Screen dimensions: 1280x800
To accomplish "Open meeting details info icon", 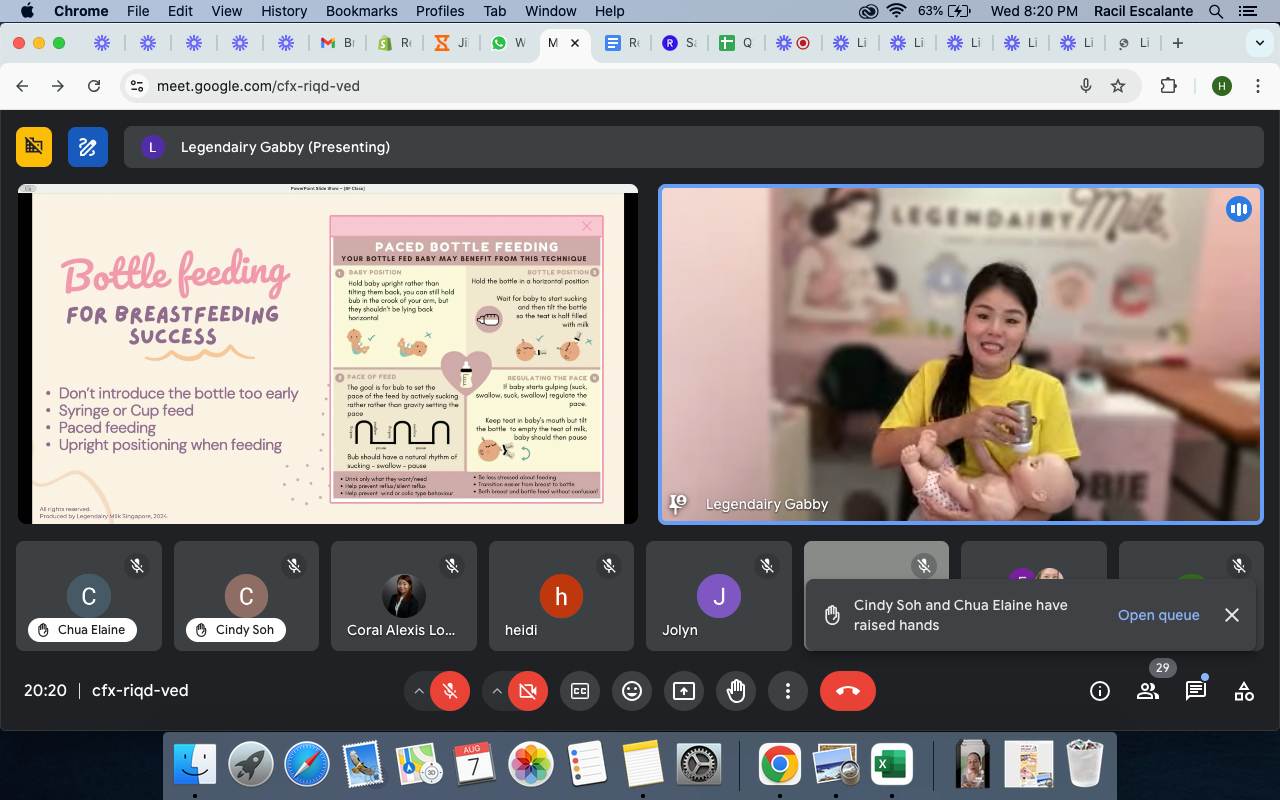I will (x=1099, y=691).
